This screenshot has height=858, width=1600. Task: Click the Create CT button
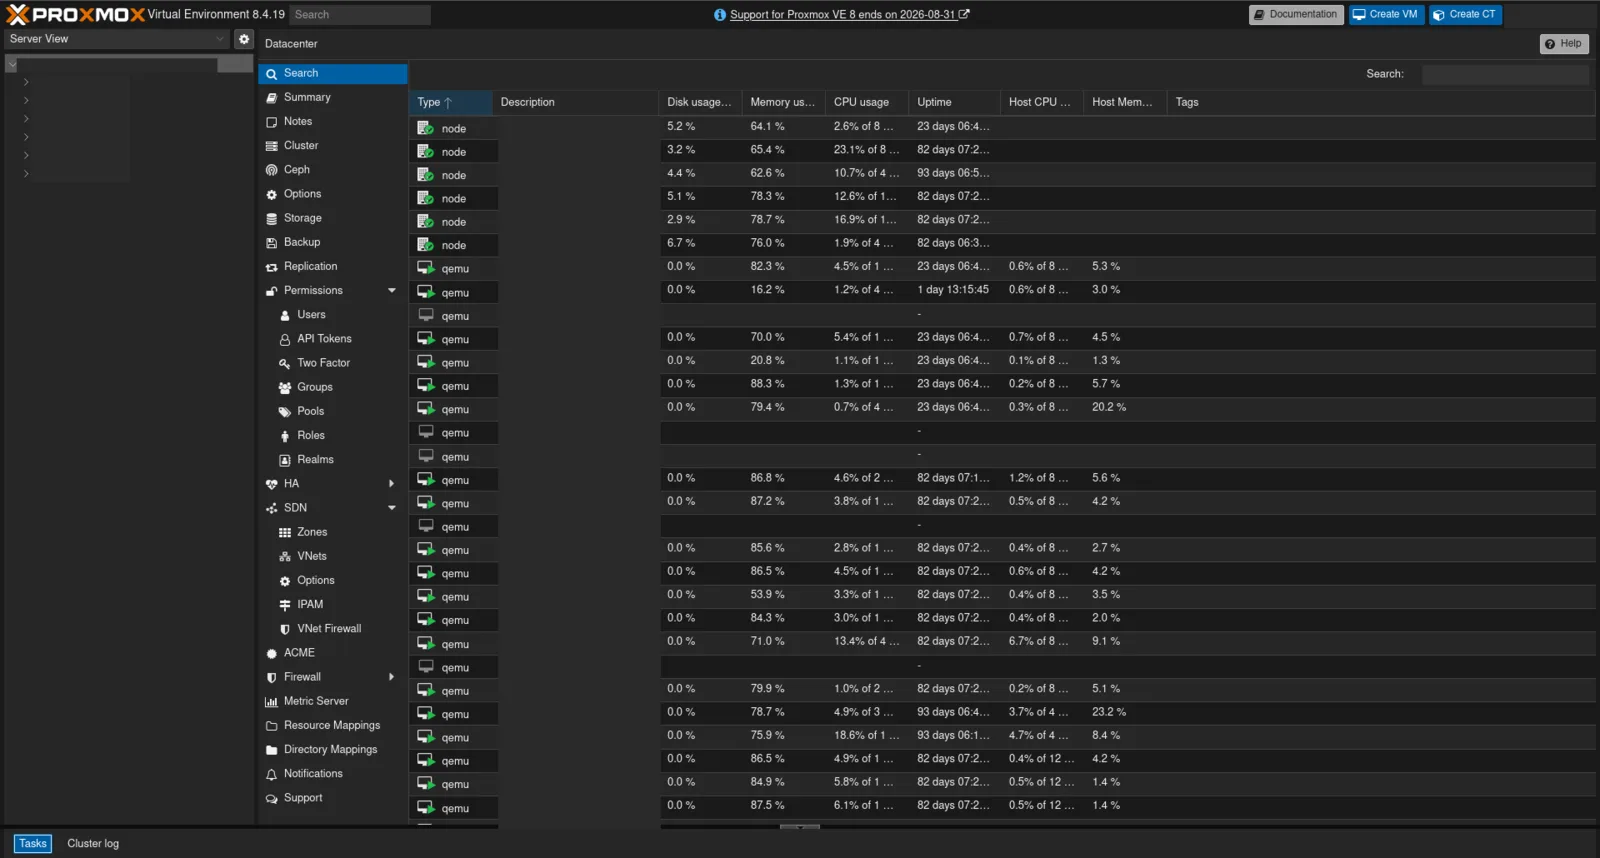[1465, 15]
